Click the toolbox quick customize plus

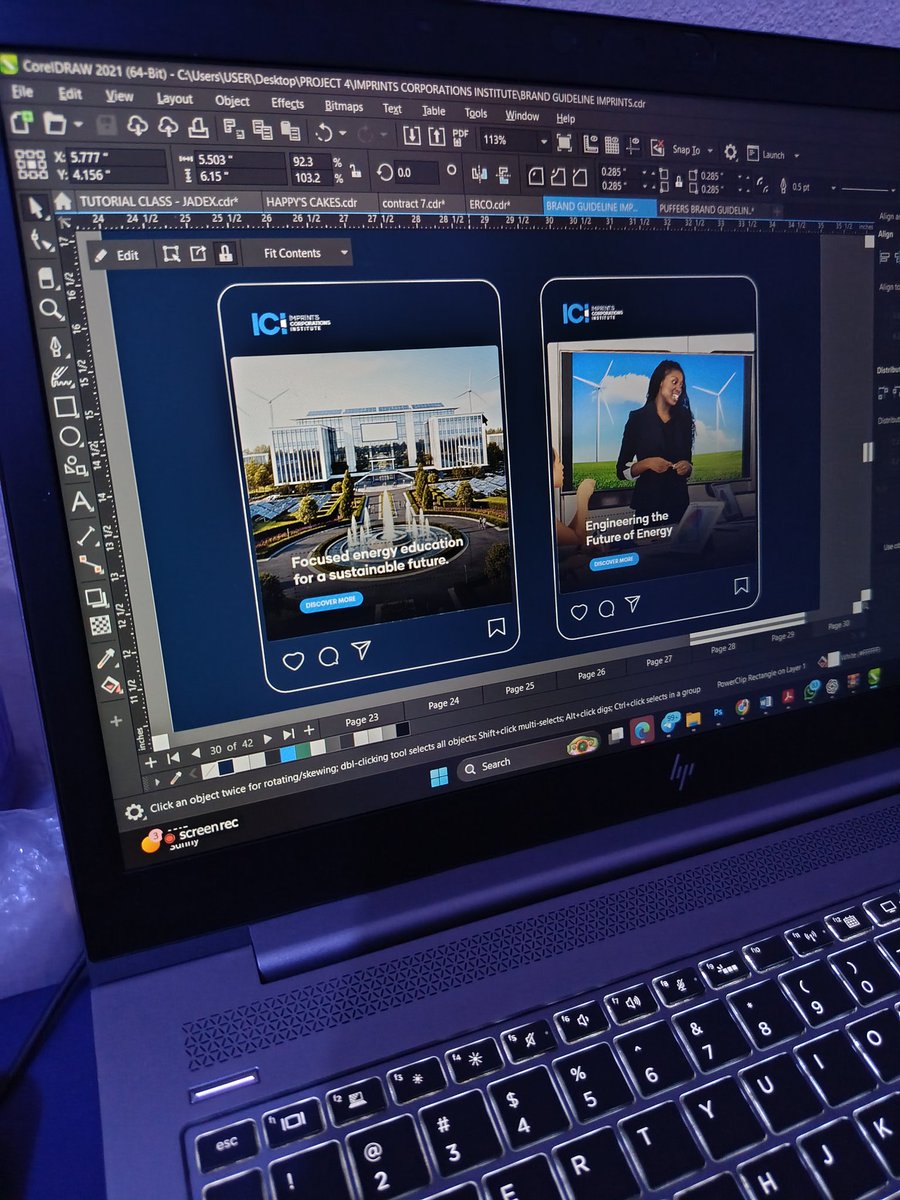pos(116,720)
